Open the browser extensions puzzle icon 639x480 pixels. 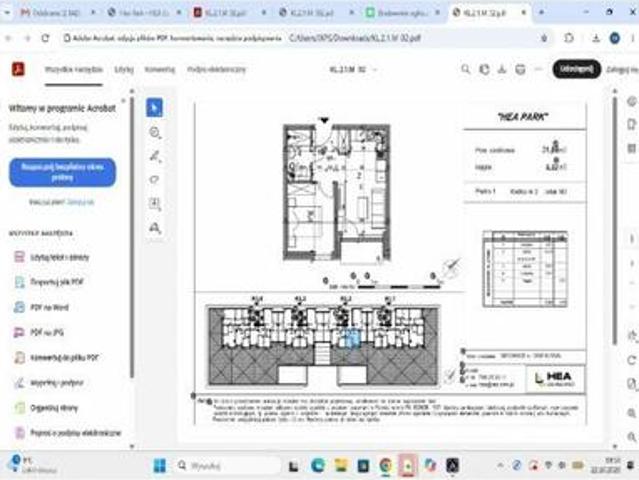tap(569, 38)
